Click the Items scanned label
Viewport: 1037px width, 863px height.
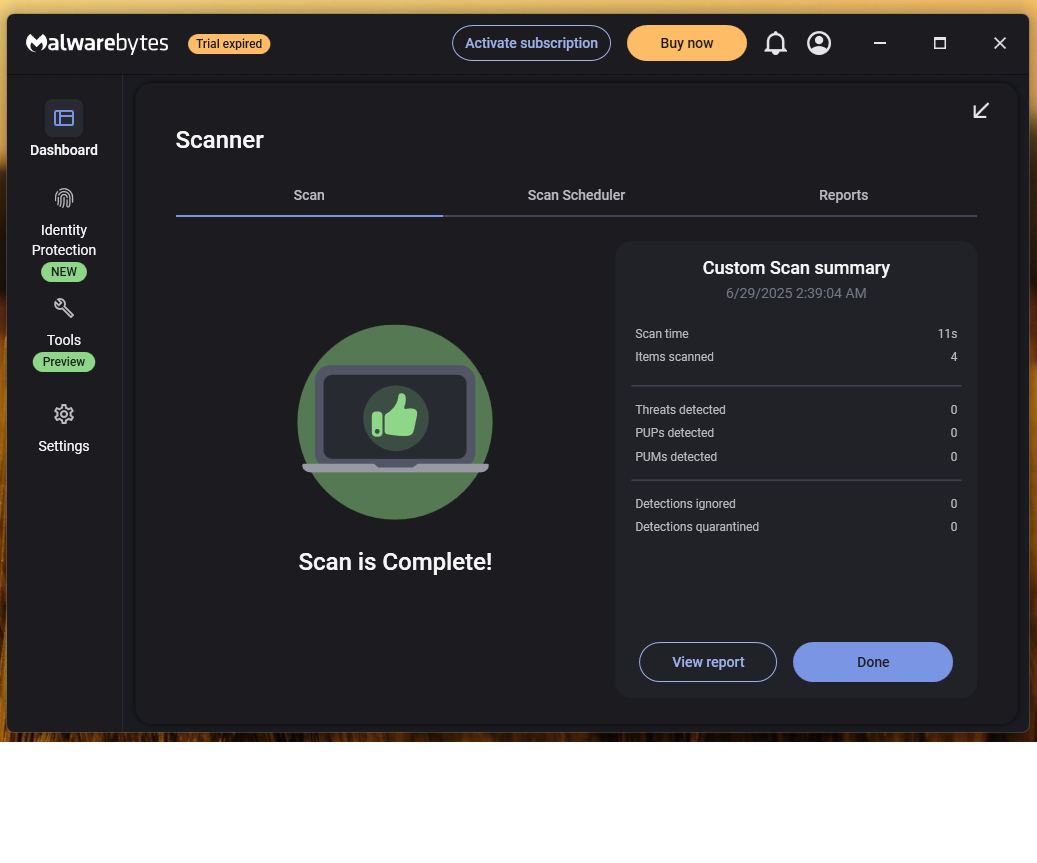coord(674,357)
